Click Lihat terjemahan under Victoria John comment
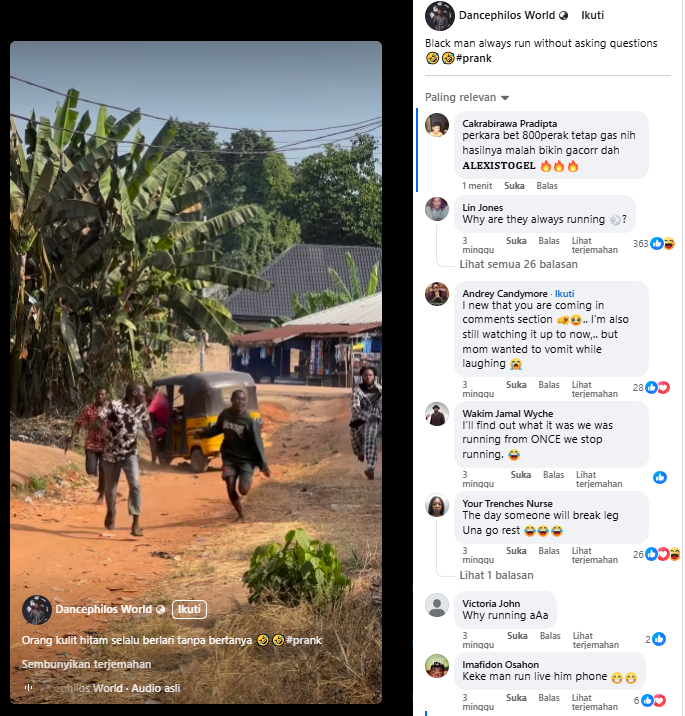This screenshot has width=685, height=716. tap(595, 640)
